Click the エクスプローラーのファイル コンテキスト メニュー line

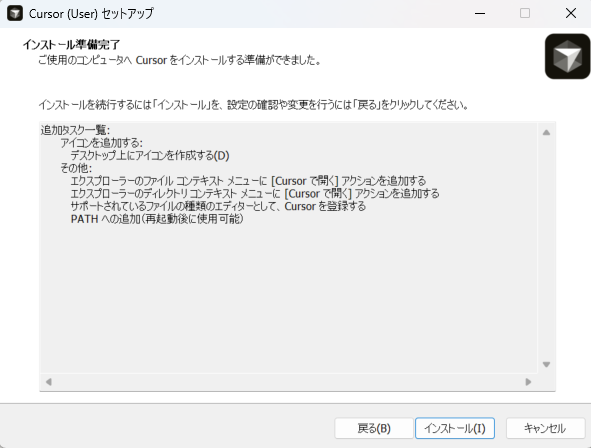pos(248,181)
